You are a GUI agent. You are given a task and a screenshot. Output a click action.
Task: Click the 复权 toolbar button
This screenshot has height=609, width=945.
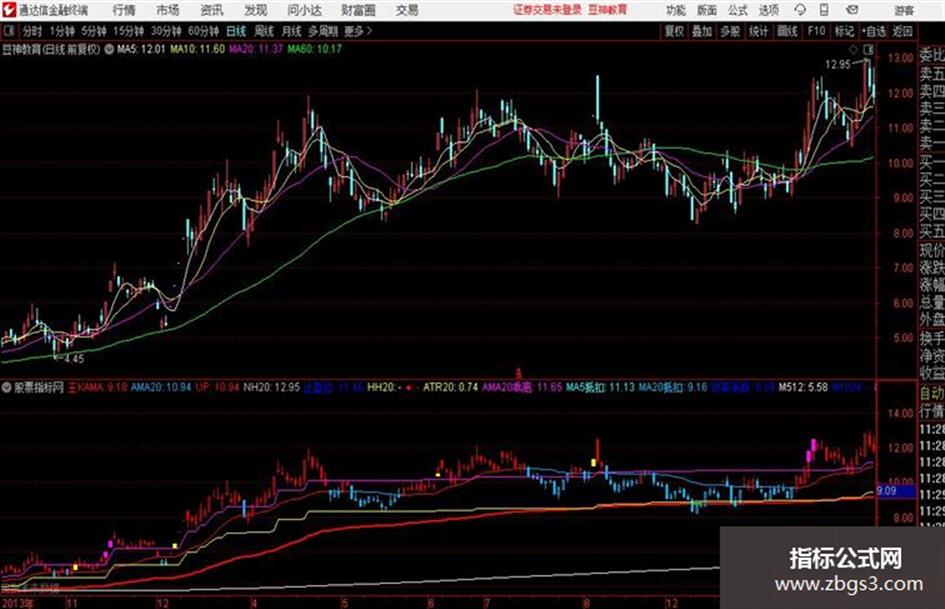[x=674, y=31]
